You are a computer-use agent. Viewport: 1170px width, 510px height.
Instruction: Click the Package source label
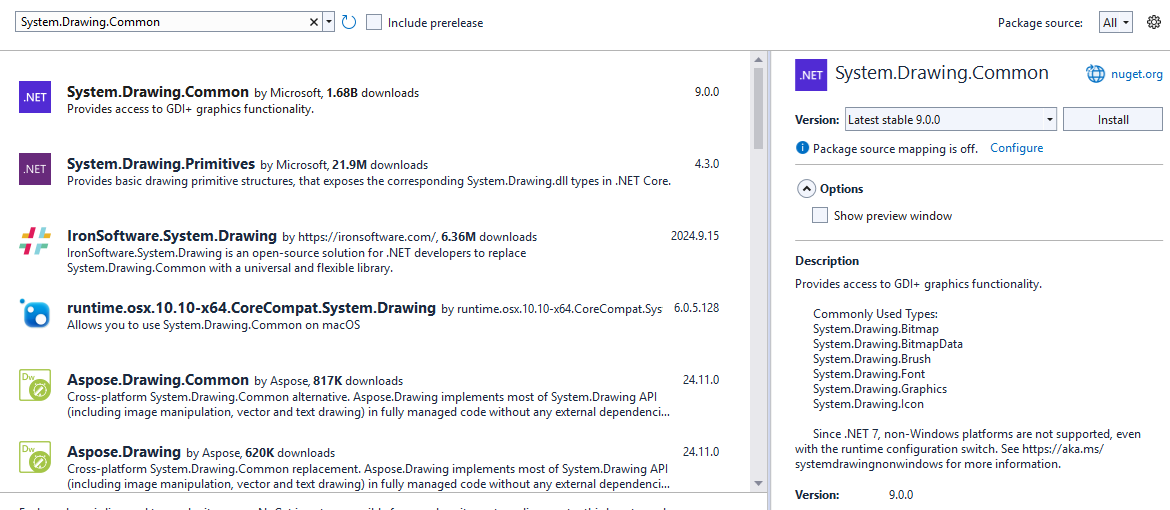pyautogui.click(x=1040, y=22)
